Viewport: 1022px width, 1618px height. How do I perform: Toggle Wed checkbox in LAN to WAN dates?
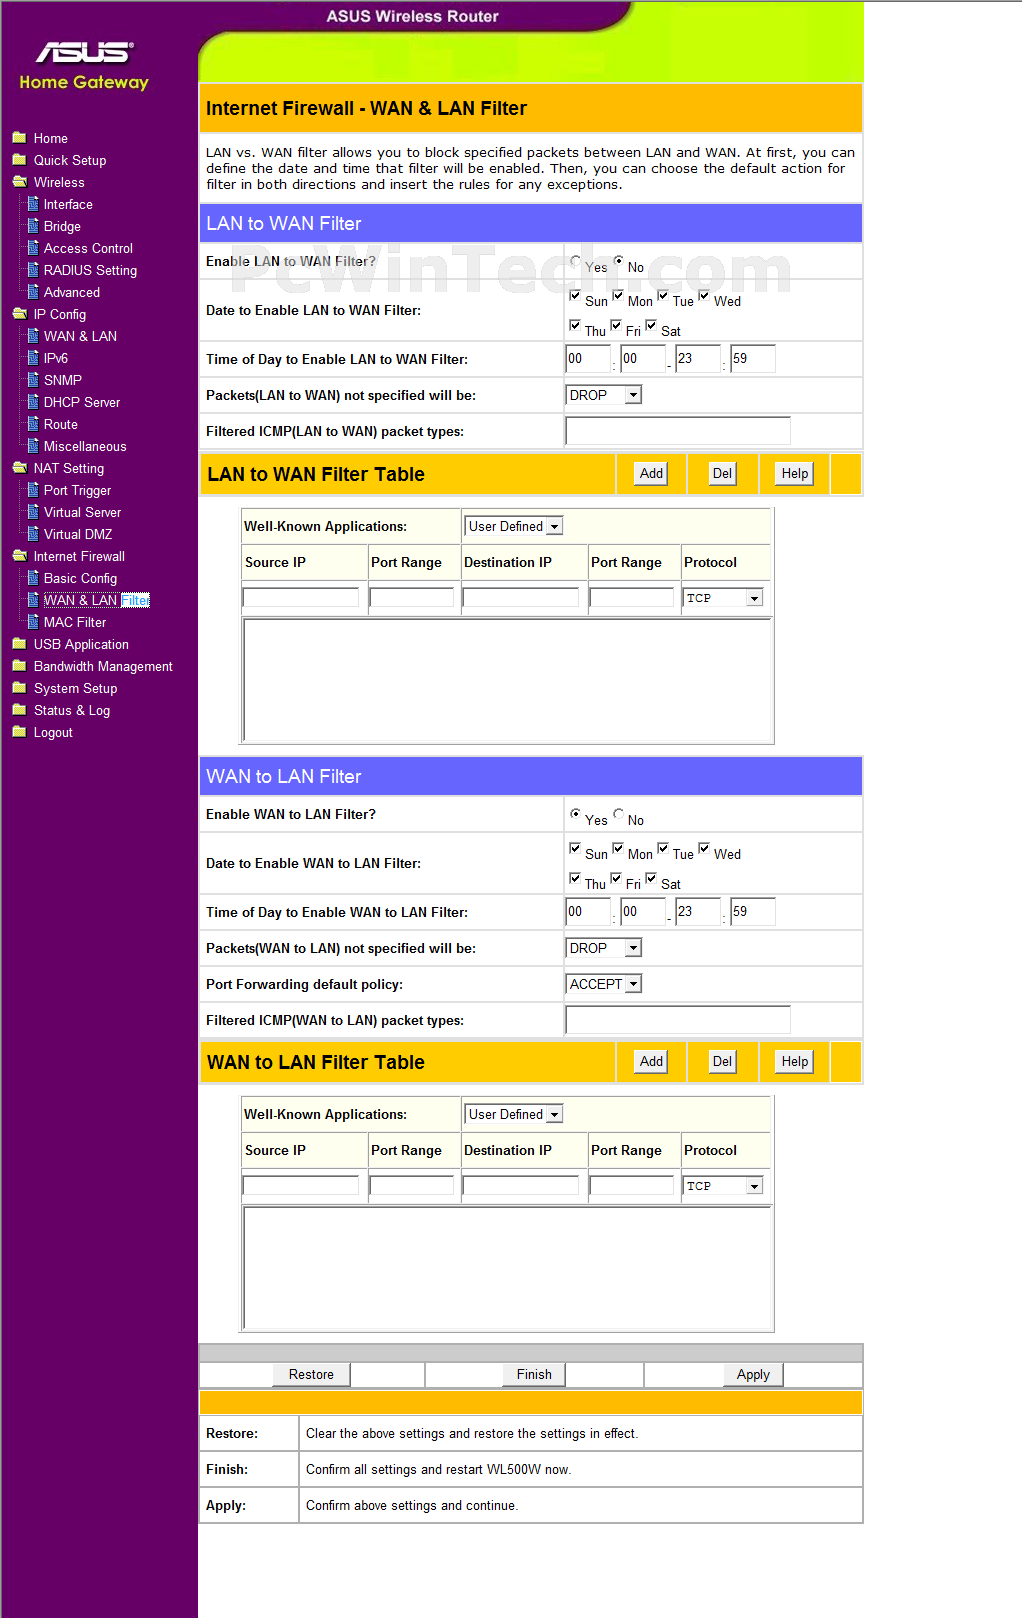[704, 295]
